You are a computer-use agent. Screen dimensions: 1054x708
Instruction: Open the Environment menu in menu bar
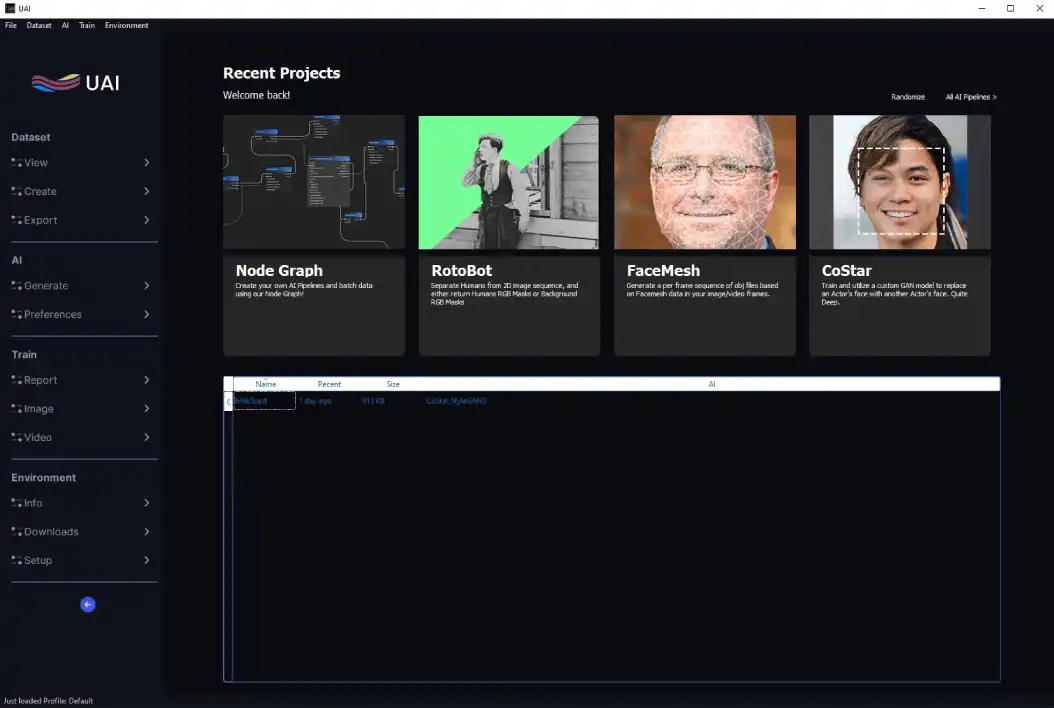pos(126,25)
